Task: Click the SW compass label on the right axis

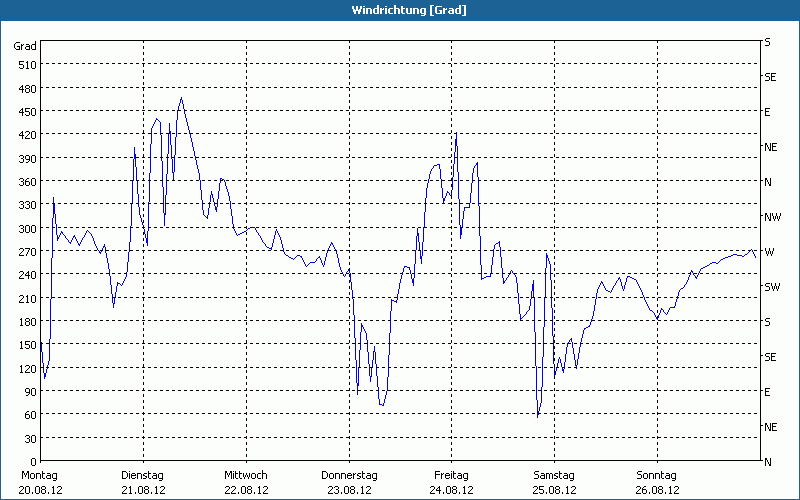Action: [772, 287]
